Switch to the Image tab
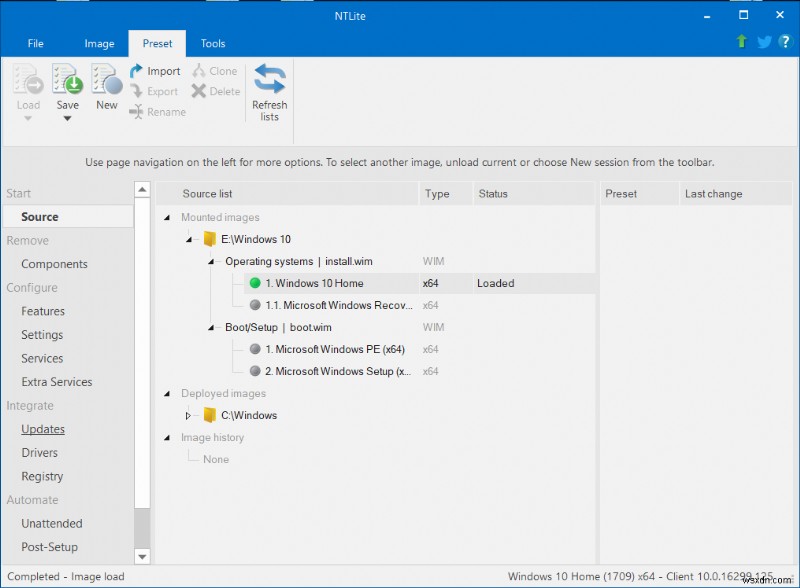This screenshot has height=588, width=800. 99,43
